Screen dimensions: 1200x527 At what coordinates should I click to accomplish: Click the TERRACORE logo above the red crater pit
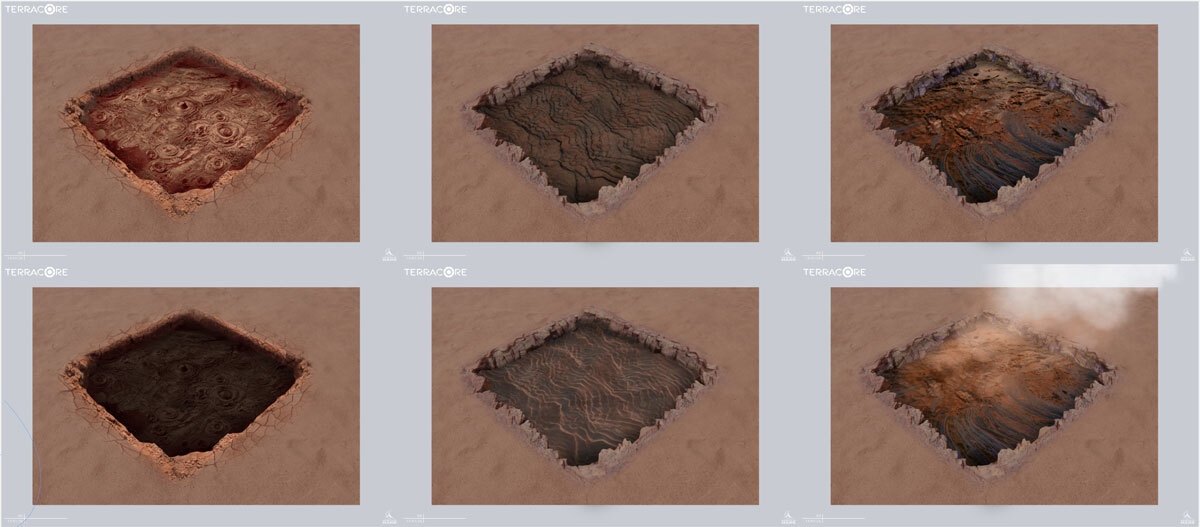36,9
